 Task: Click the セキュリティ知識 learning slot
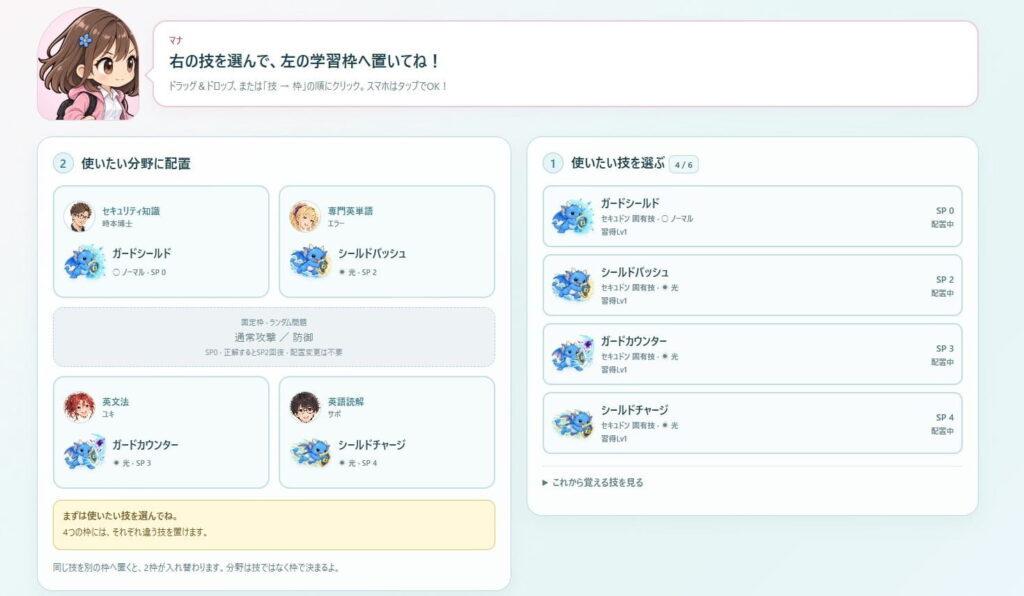coord(161,242)
